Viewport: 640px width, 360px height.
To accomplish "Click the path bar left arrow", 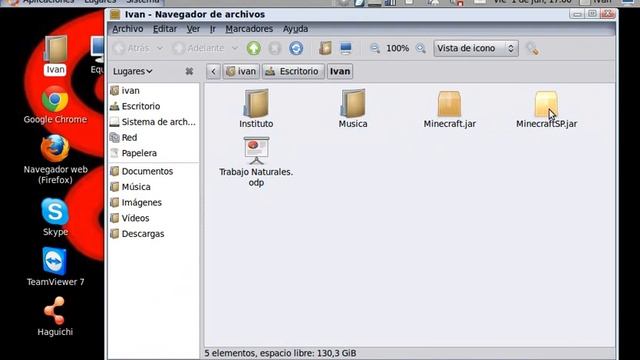I will coord(213,71).
